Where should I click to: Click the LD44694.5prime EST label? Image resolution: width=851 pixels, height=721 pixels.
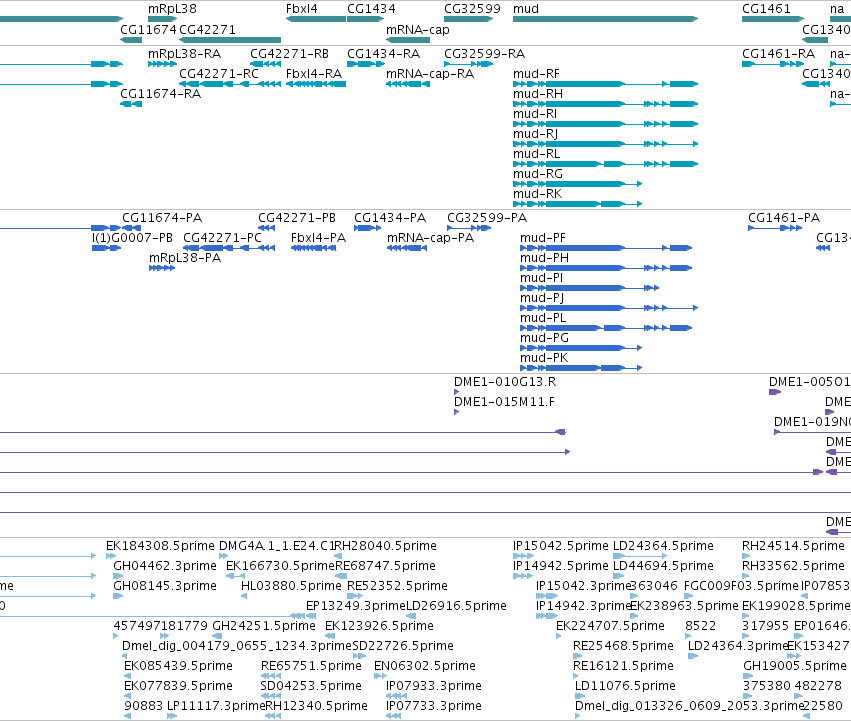[x=663, y=566]
